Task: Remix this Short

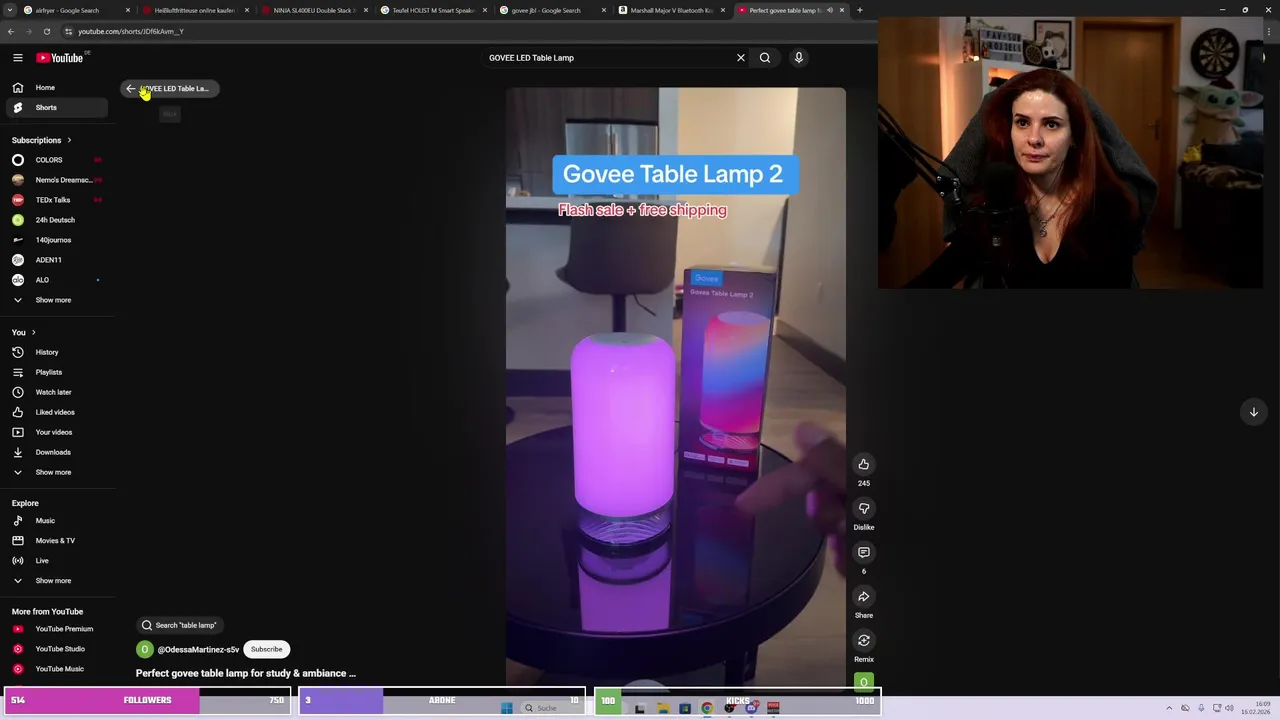Action: pyautogui.click(x=864, y=641)
